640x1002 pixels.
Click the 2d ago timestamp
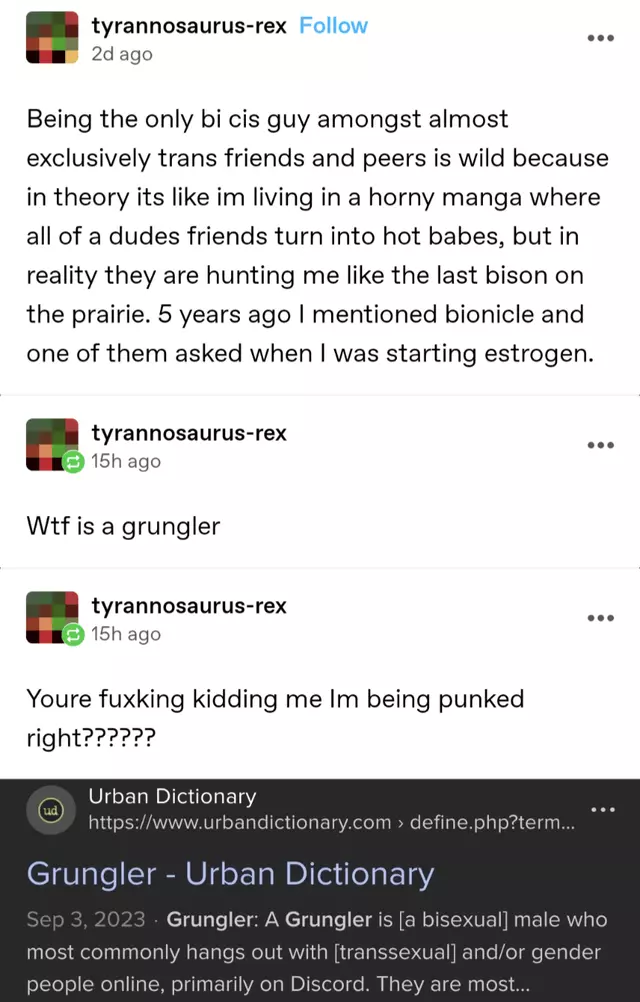122,54
